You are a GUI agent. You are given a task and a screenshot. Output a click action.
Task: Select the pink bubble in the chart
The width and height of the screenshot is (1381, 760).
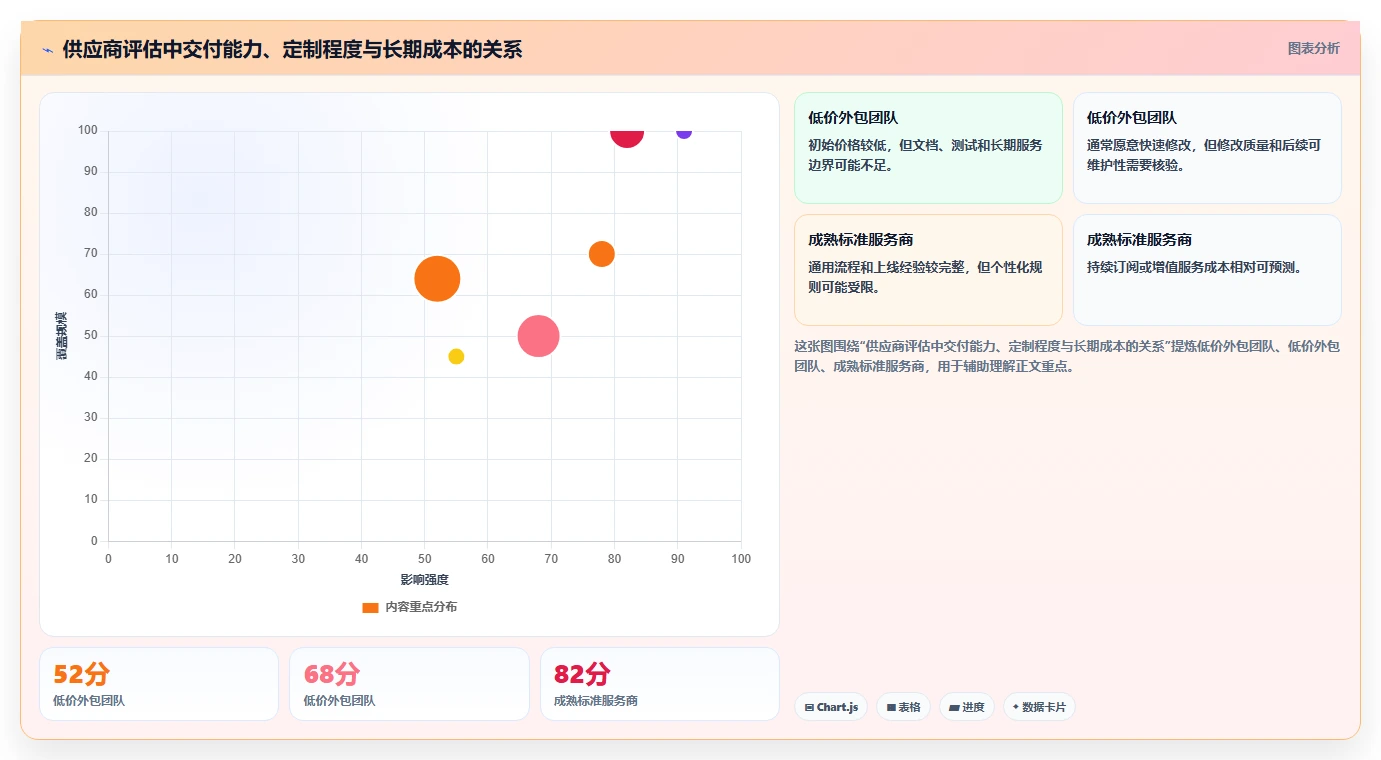538,336
